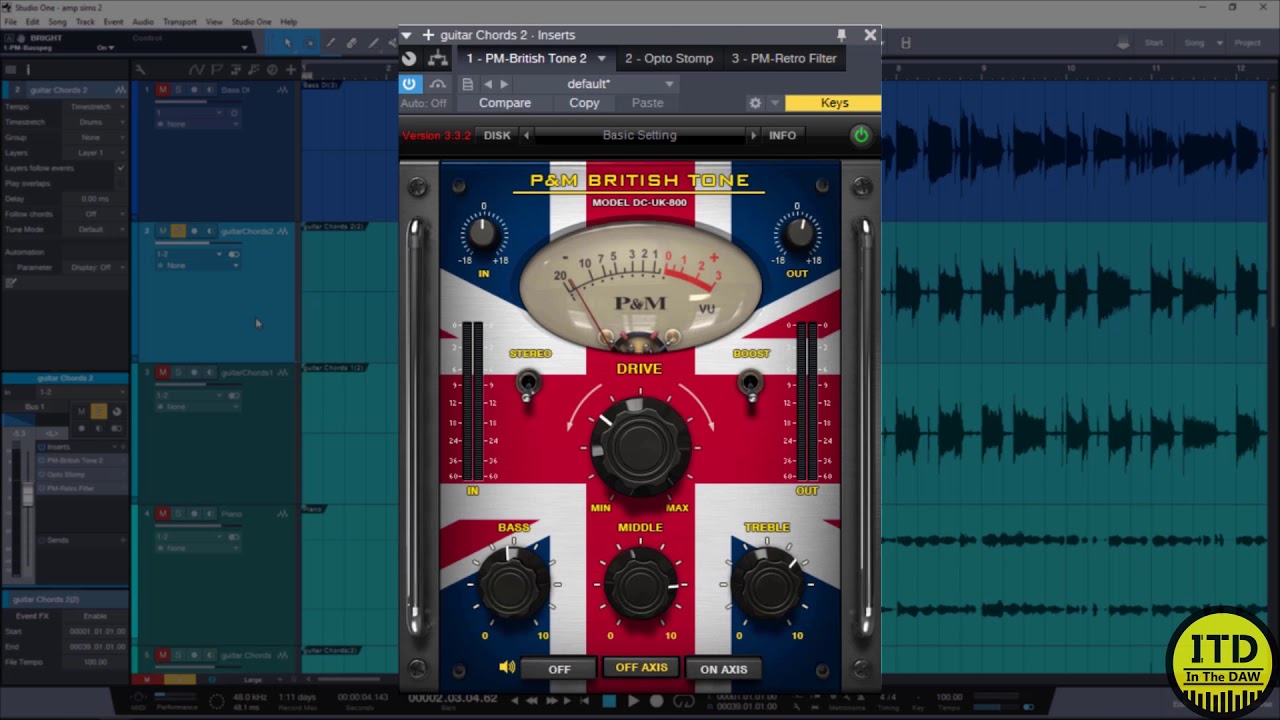Click the OUT gain knob
Viewport: 1280px width, 720px height.
tap(797, 233)
